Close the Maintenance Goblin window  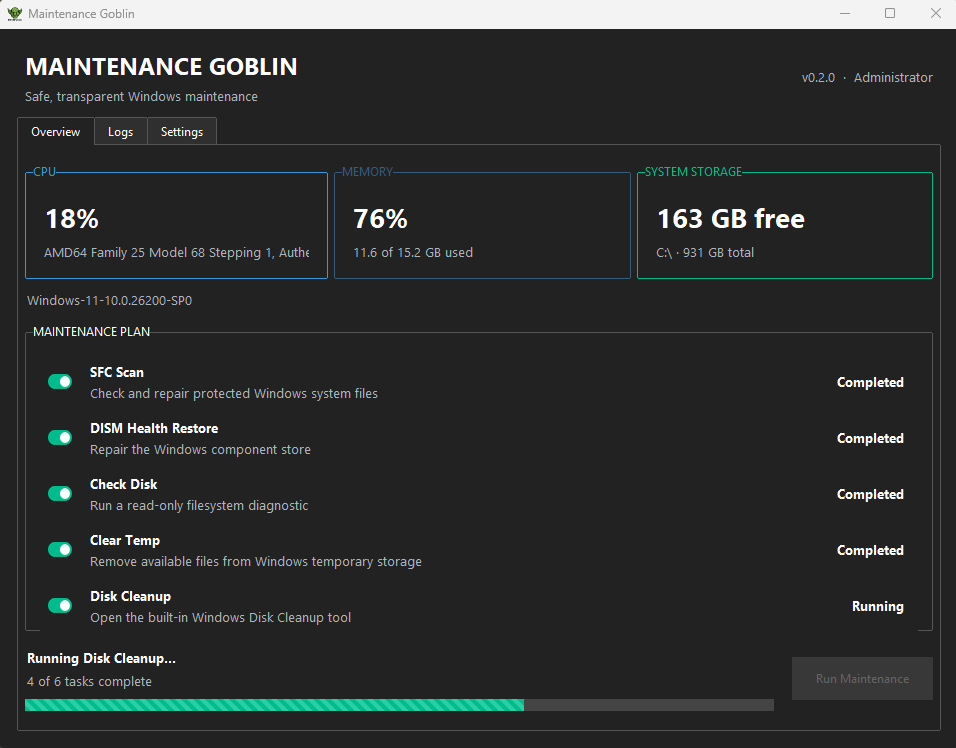[936, 13]
